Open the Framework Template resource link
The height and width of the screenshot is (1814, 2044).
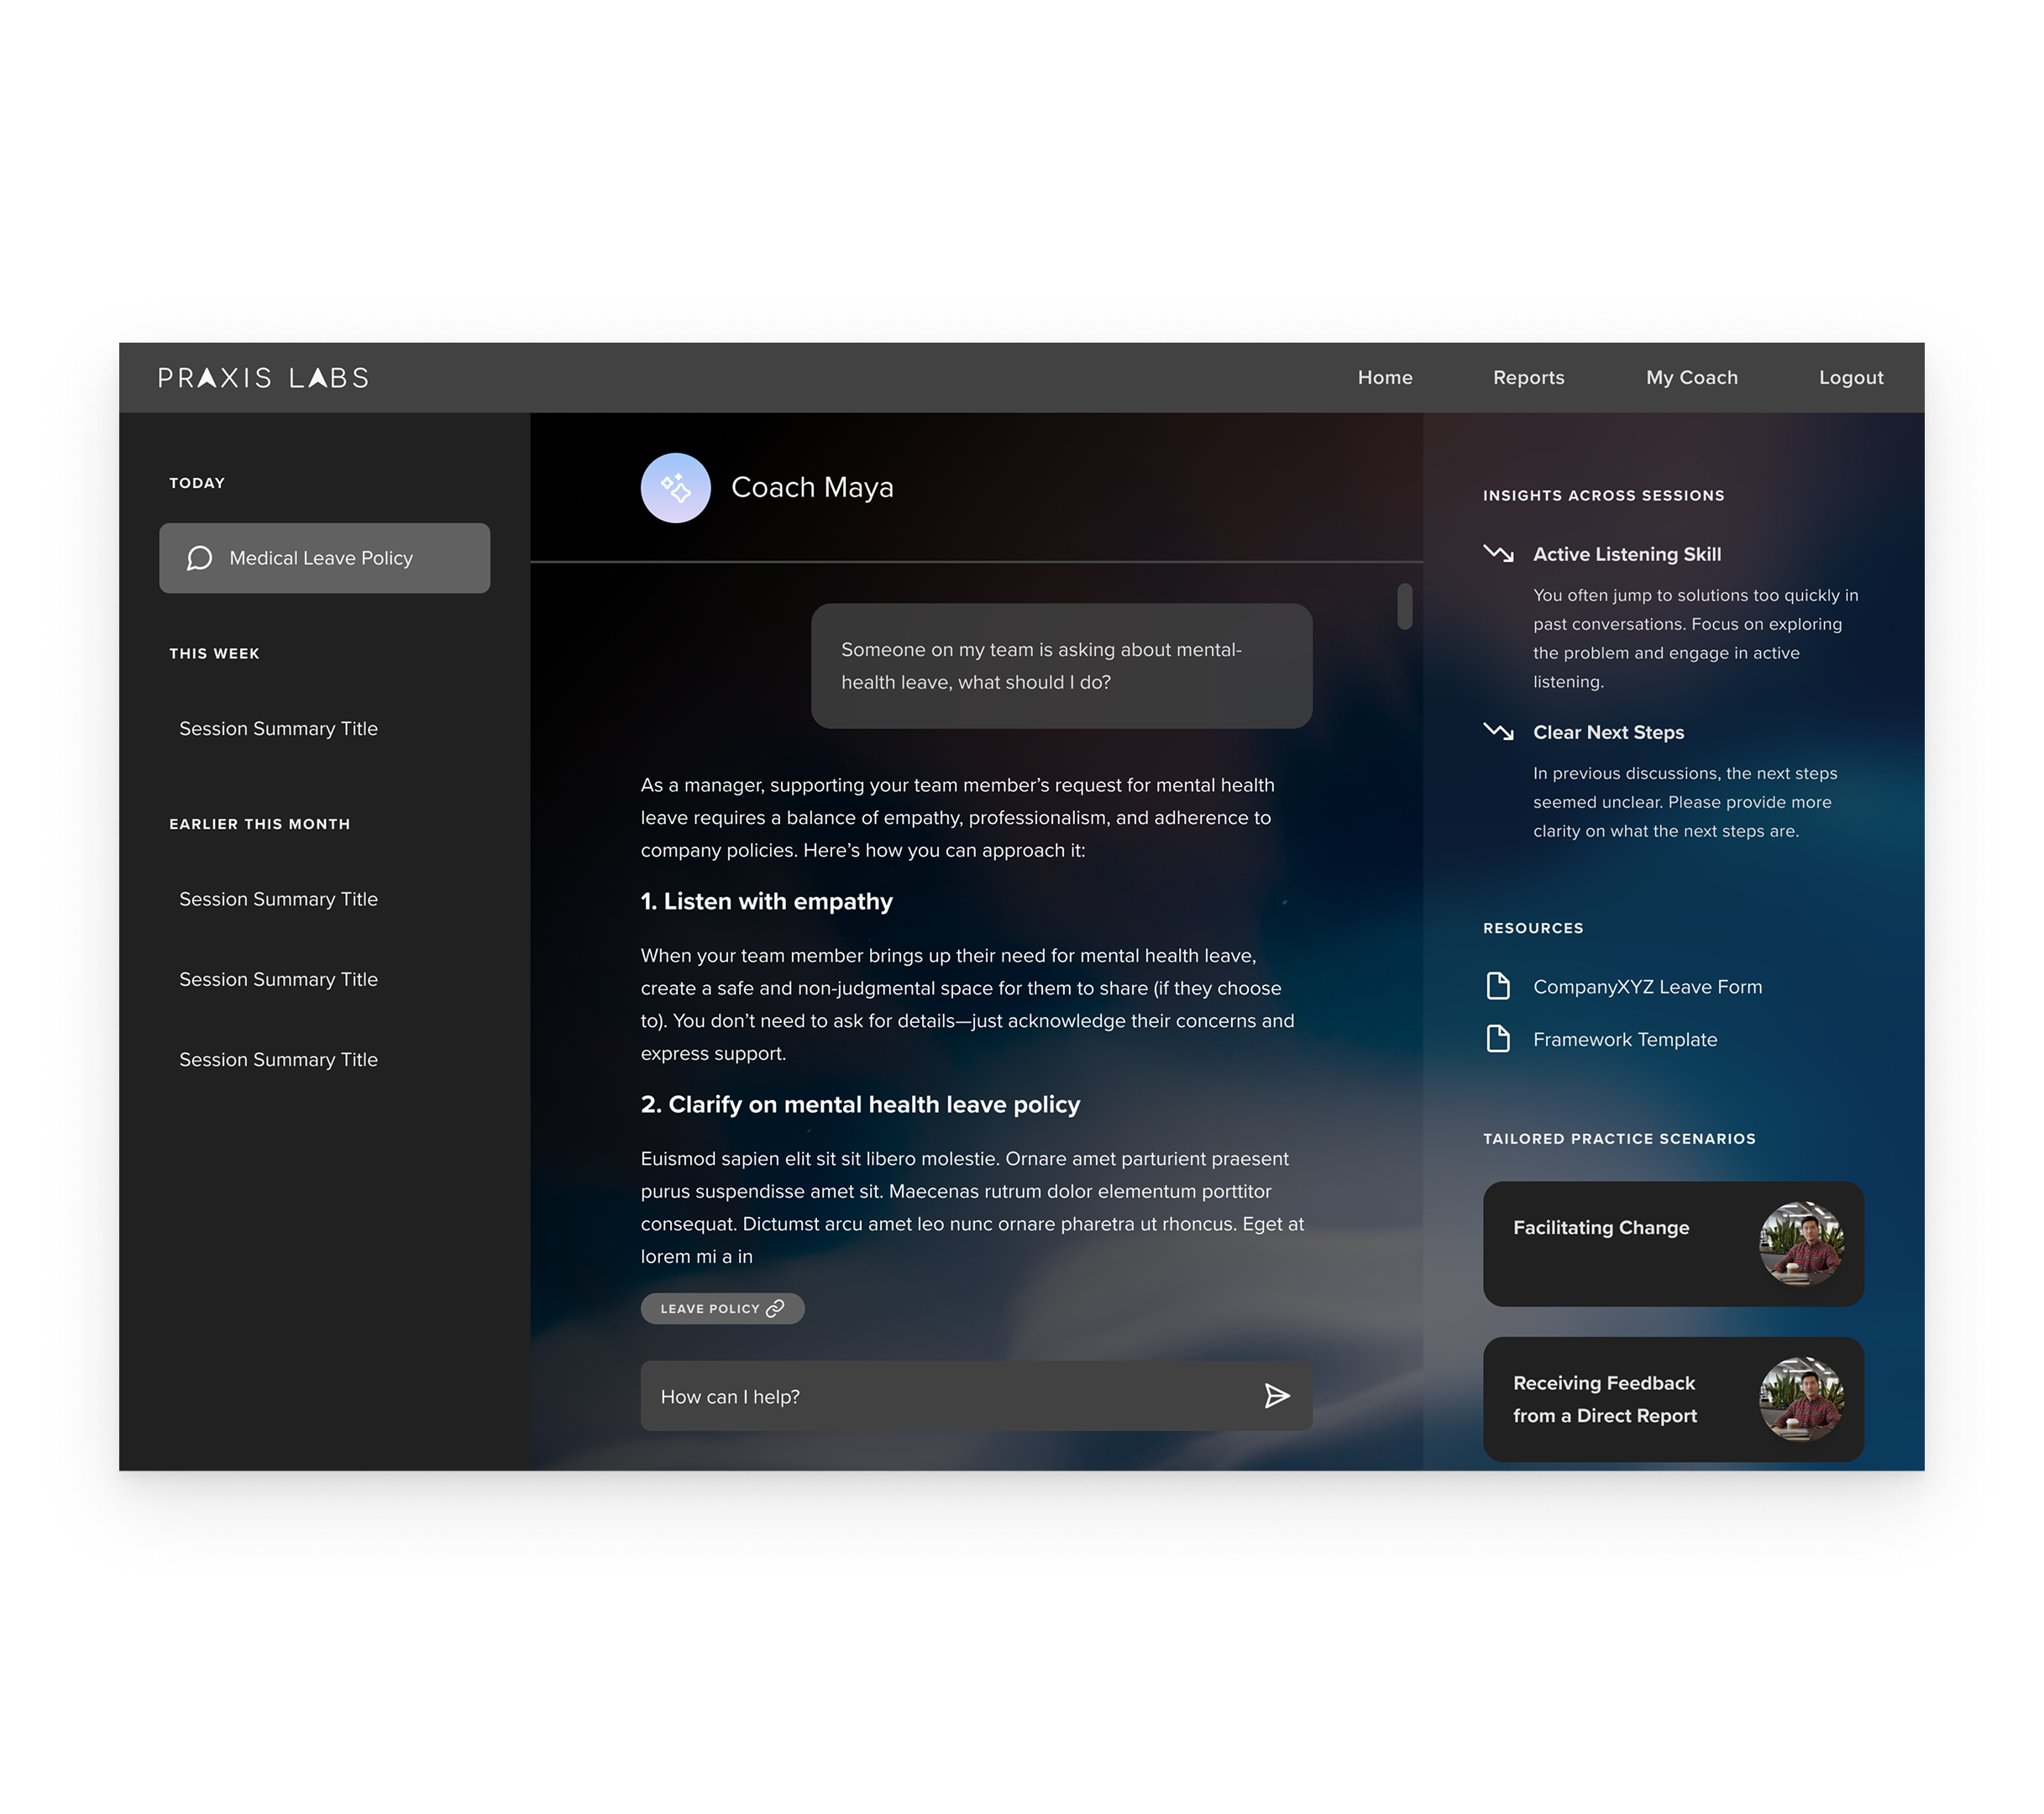1624,1040
